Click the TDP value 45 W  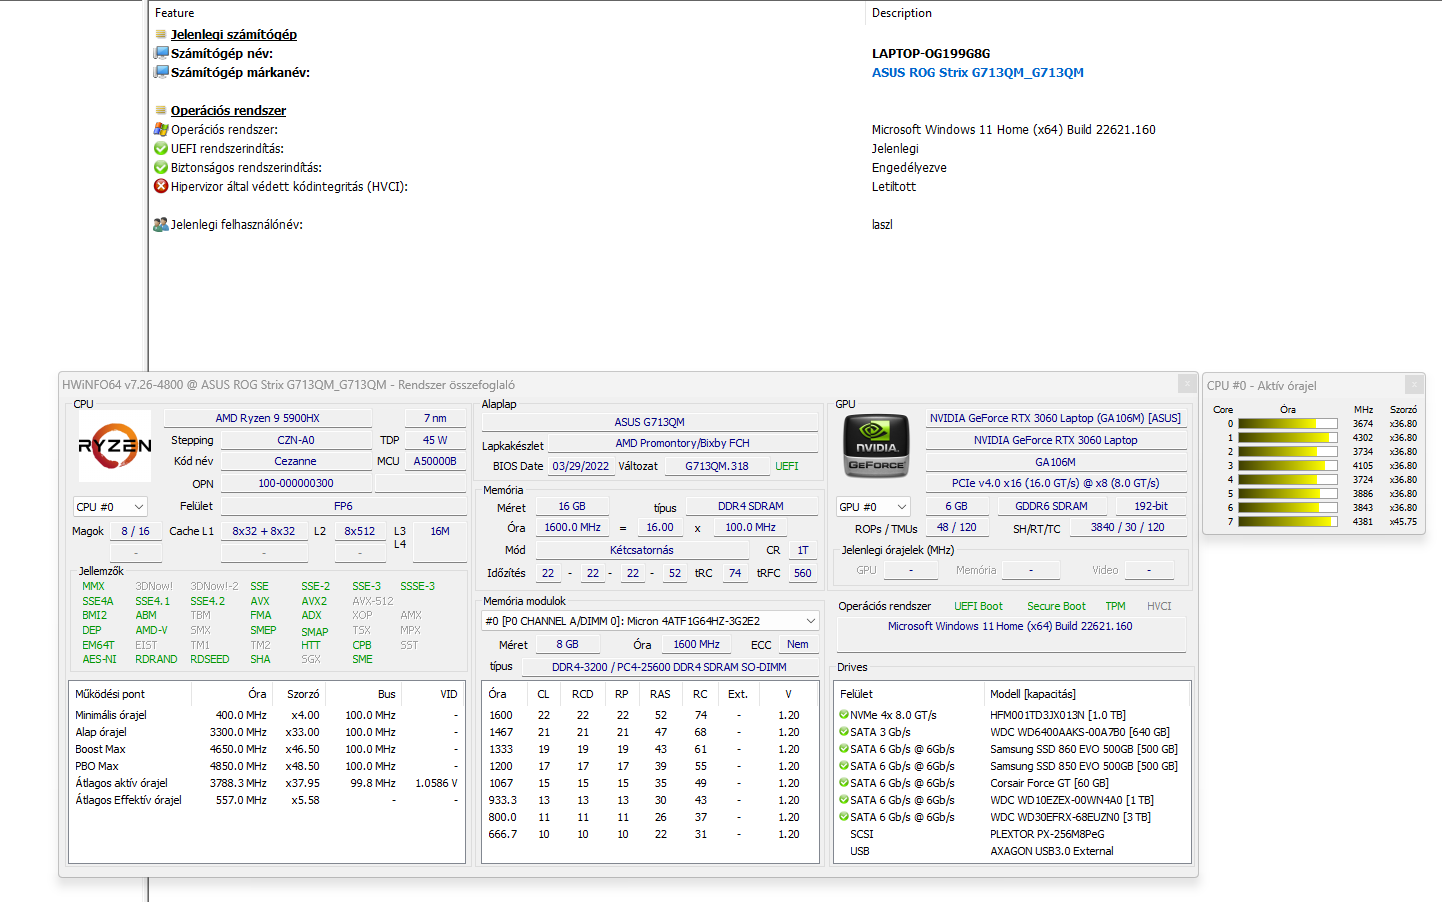[x=435, y=440]
